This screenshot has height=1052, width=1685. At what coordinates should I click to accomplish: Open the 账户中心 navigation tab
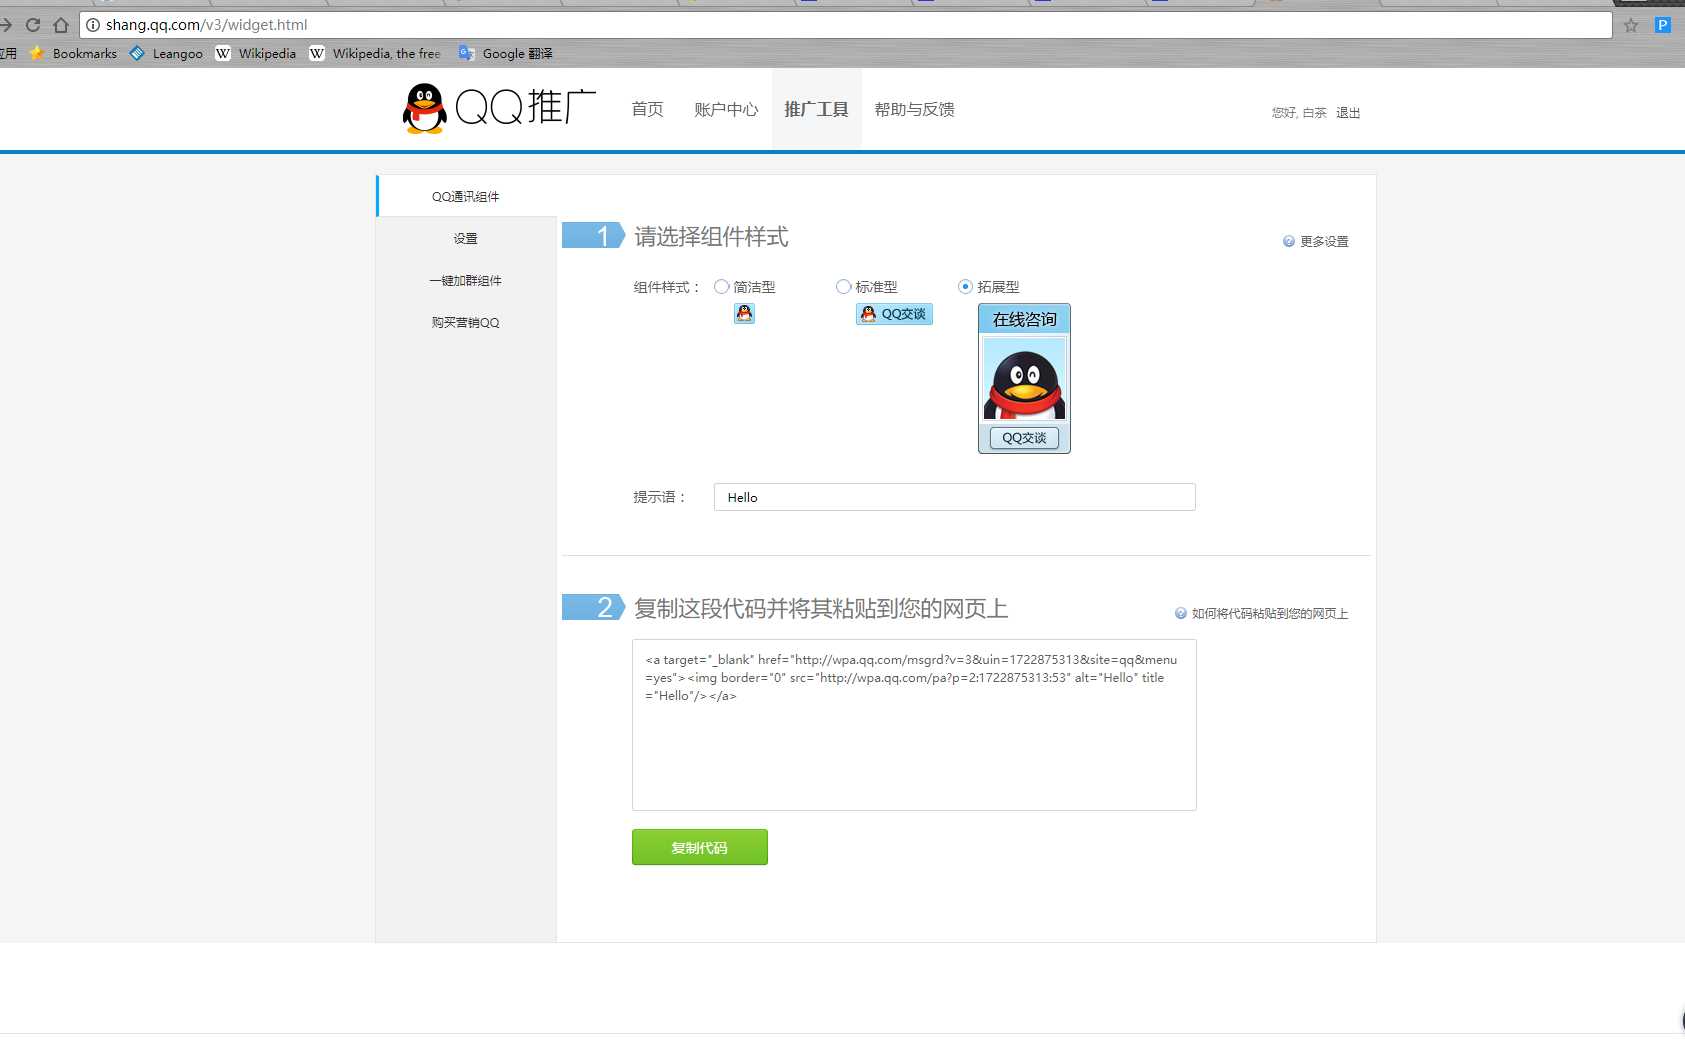pos(726,109)
